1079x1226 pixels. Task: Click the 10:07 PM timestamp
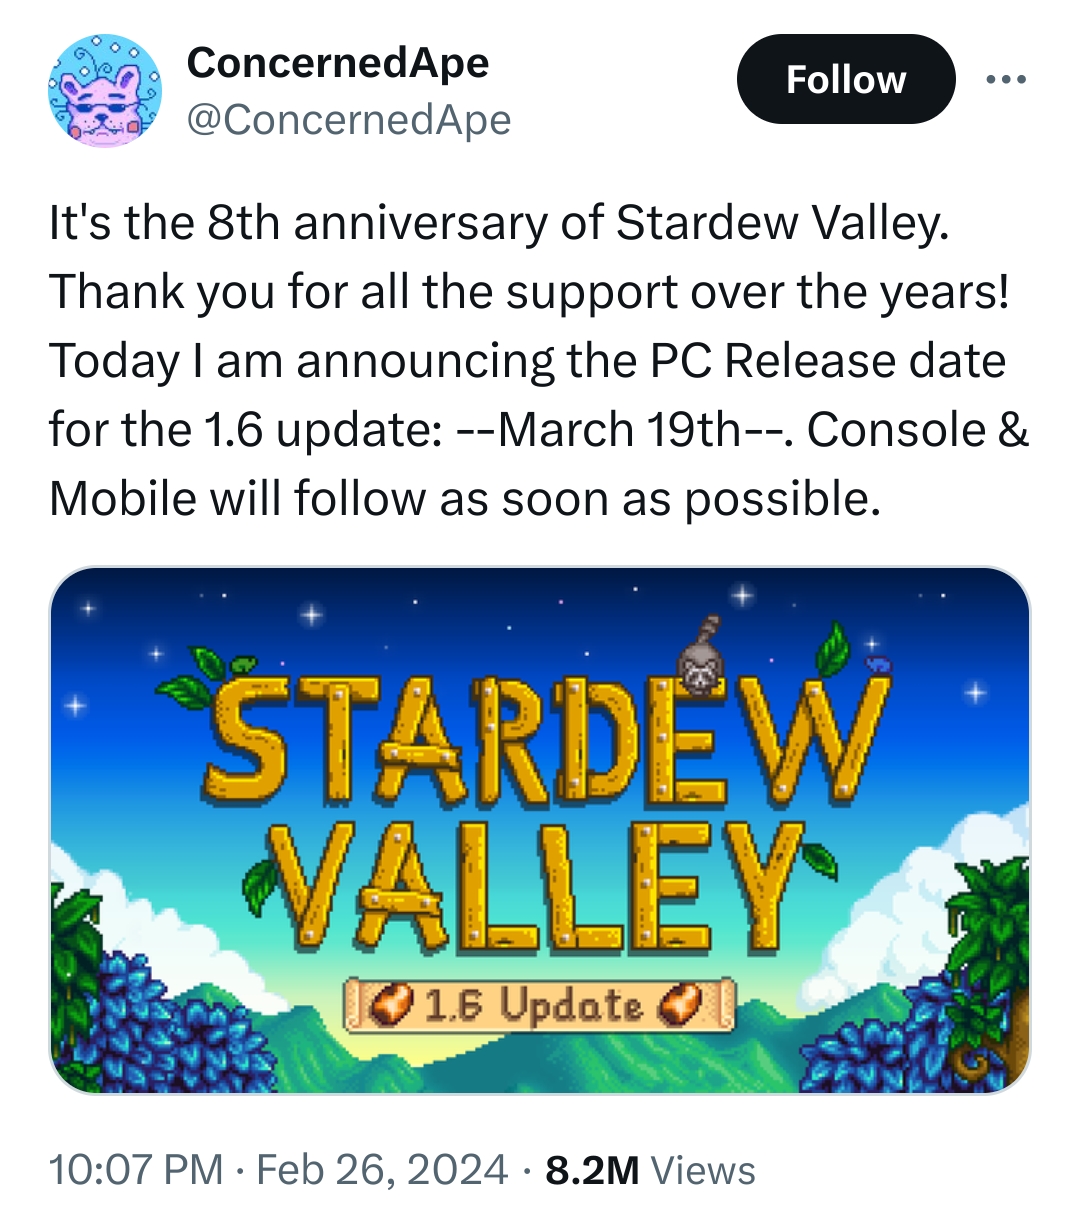point(136,1169)
